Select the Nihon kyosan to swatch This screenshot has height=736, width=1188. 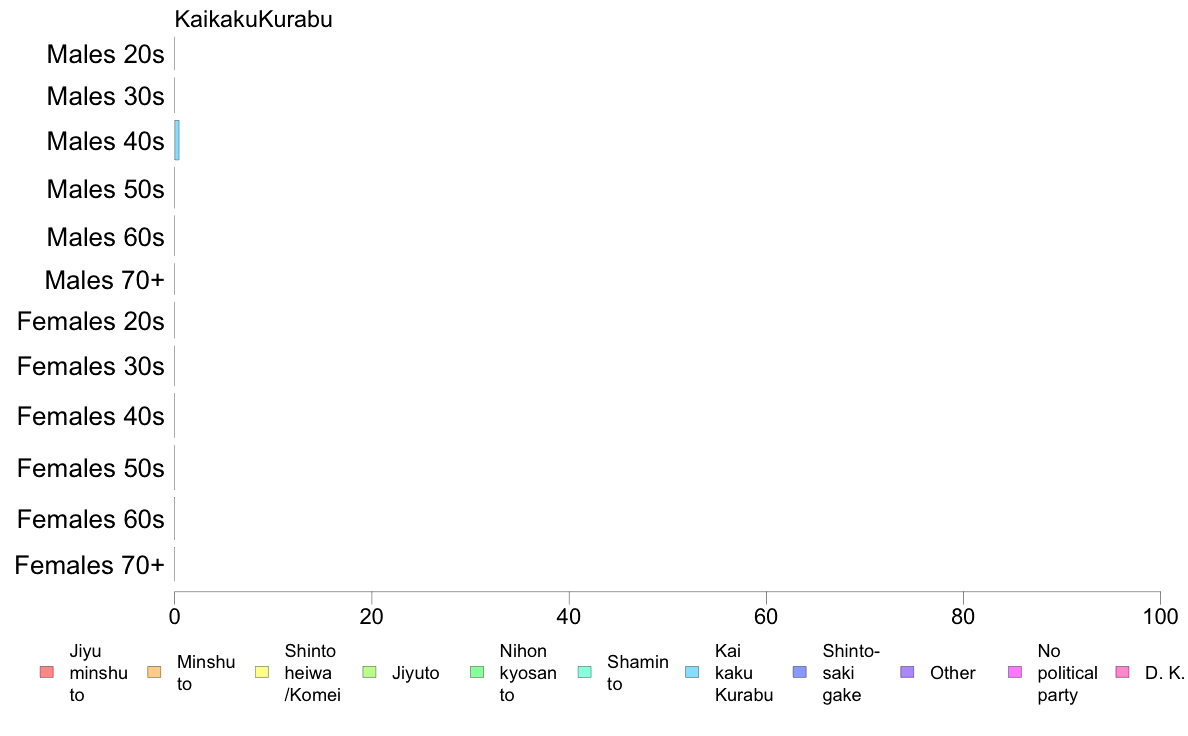pyautogui.click(x=477, y=672)
